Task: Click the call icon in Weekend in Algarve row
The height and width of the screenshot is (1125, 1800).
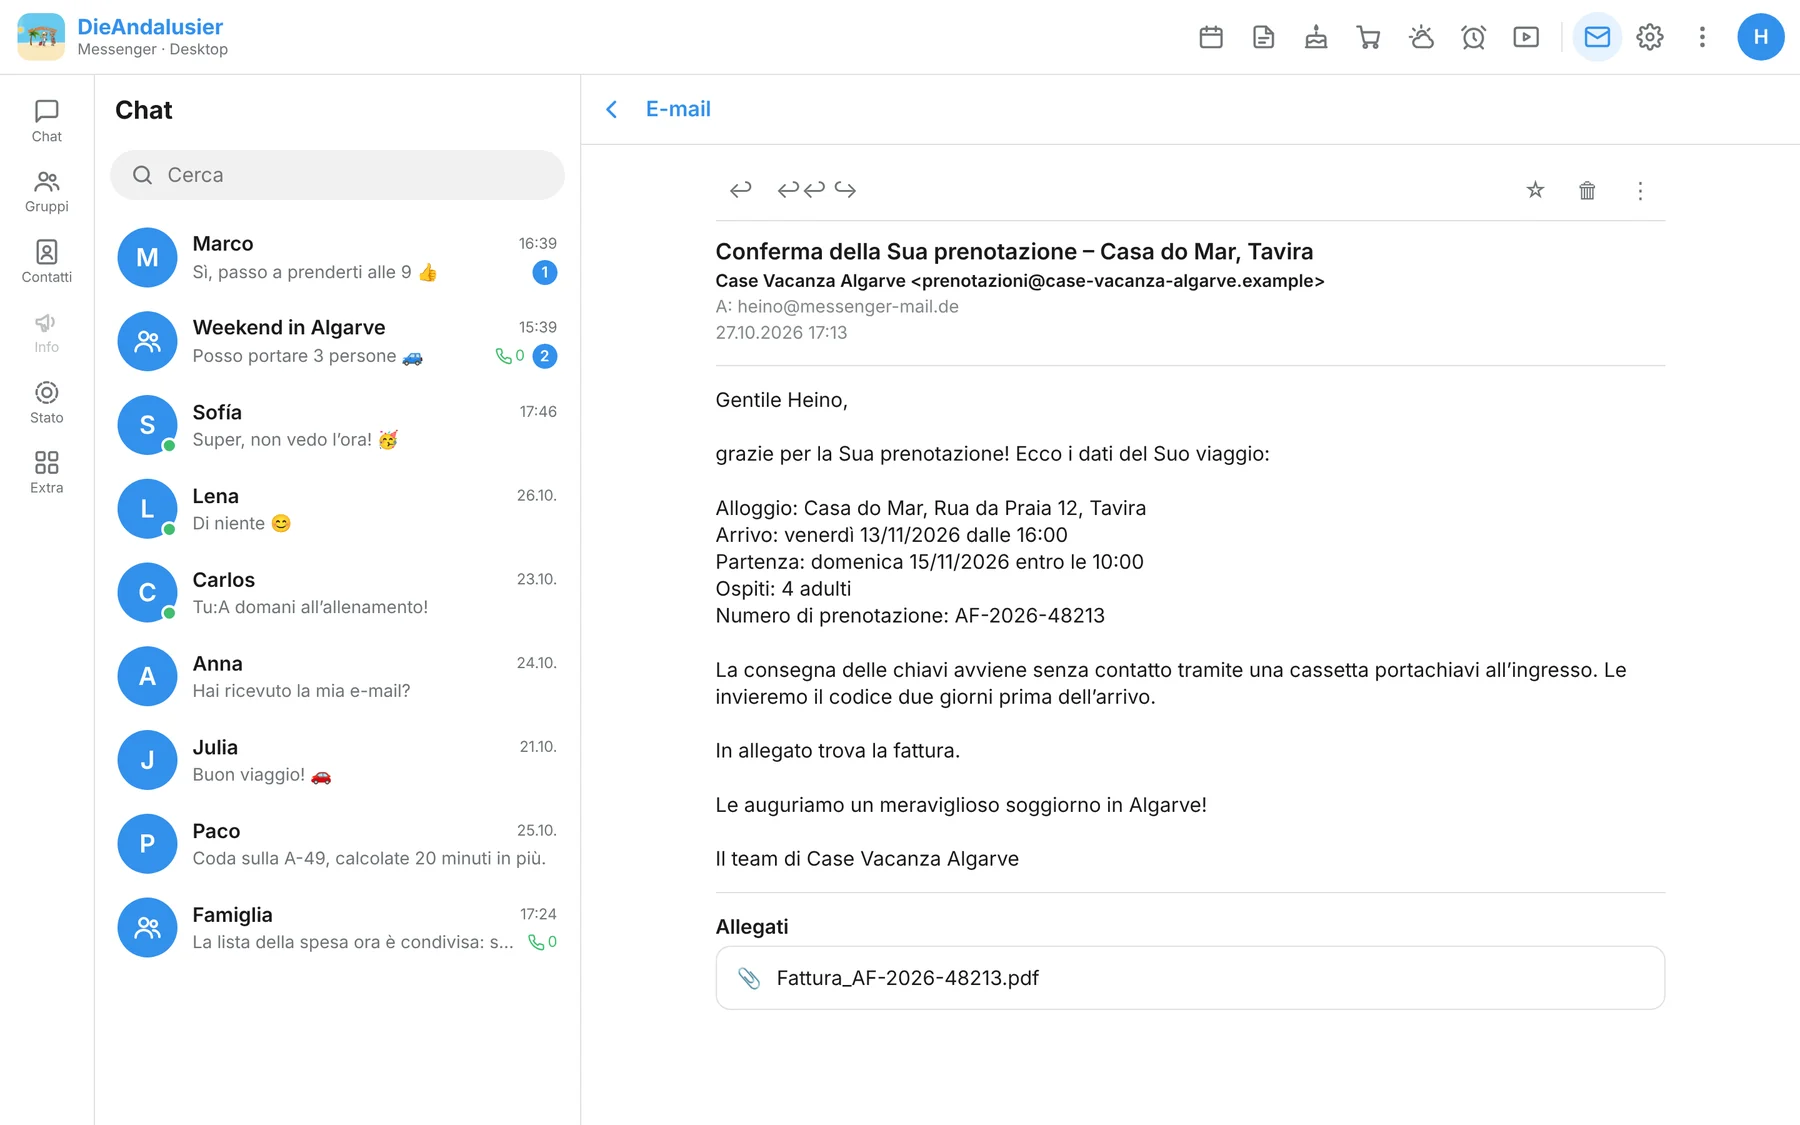Action: coord(504,356)
